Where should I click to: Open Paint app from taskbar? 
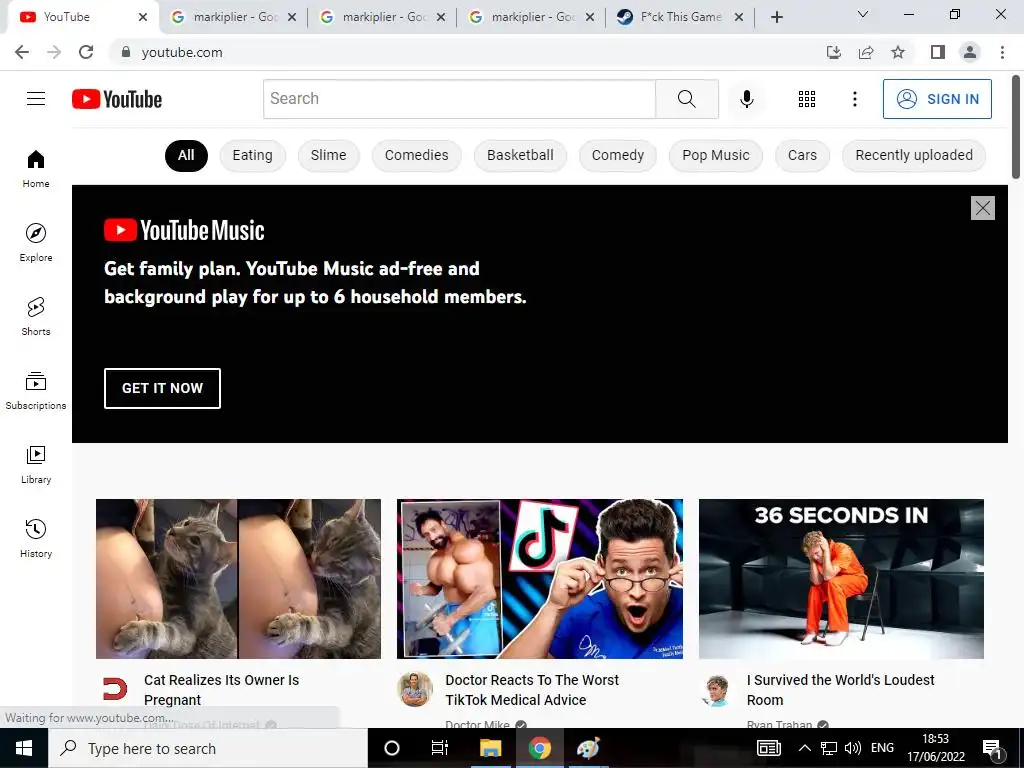(x=588, y=748)
